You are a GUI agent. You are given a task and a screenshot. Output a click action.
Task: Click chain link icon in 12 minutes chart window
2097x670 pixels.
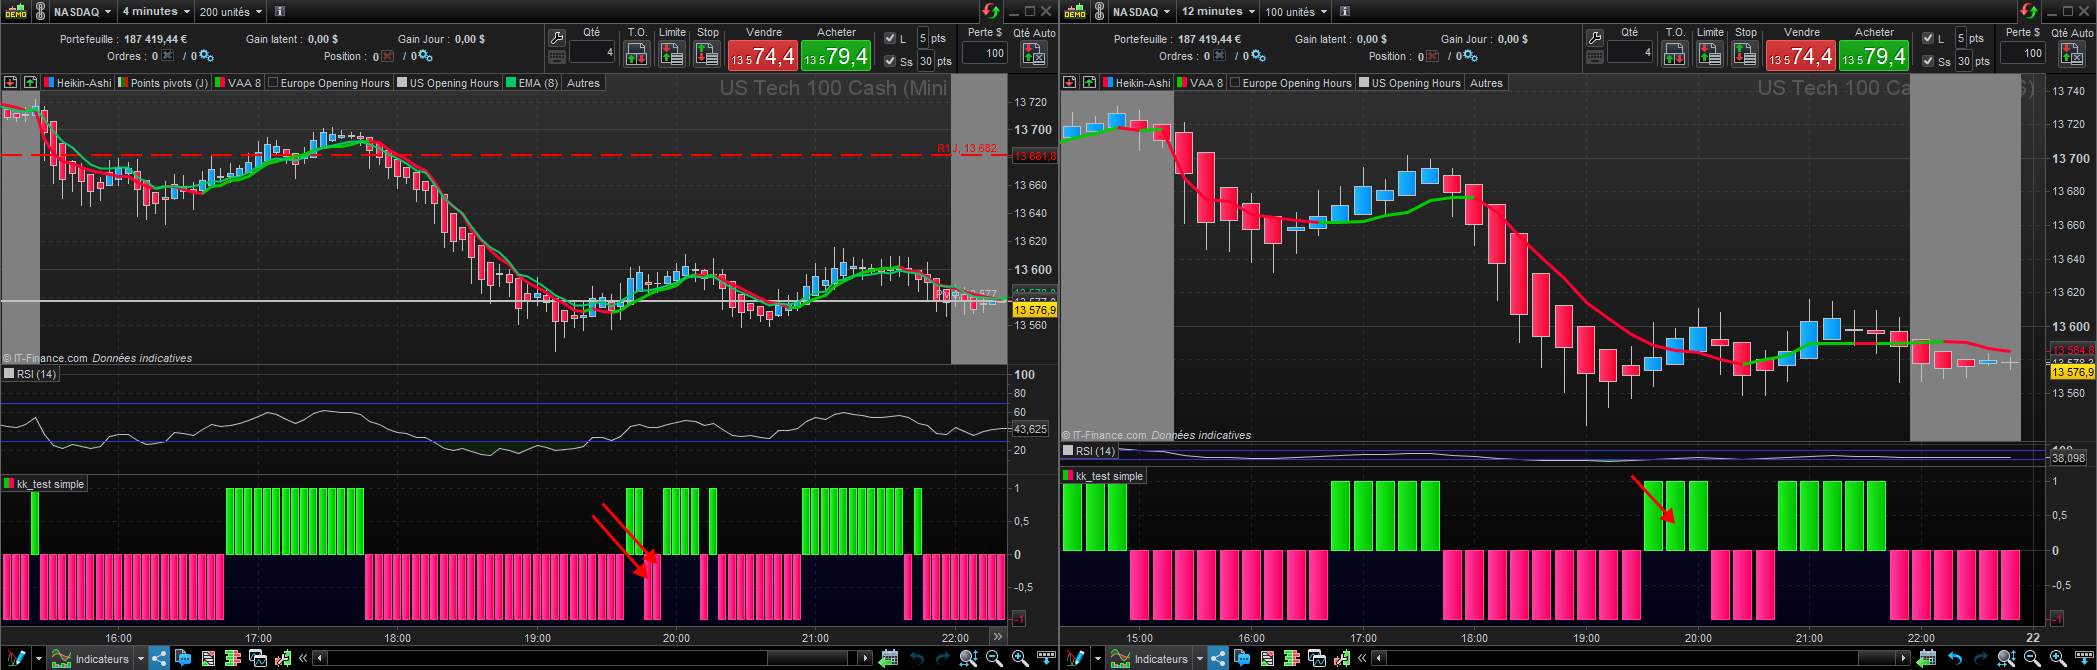click(1099, 12)
